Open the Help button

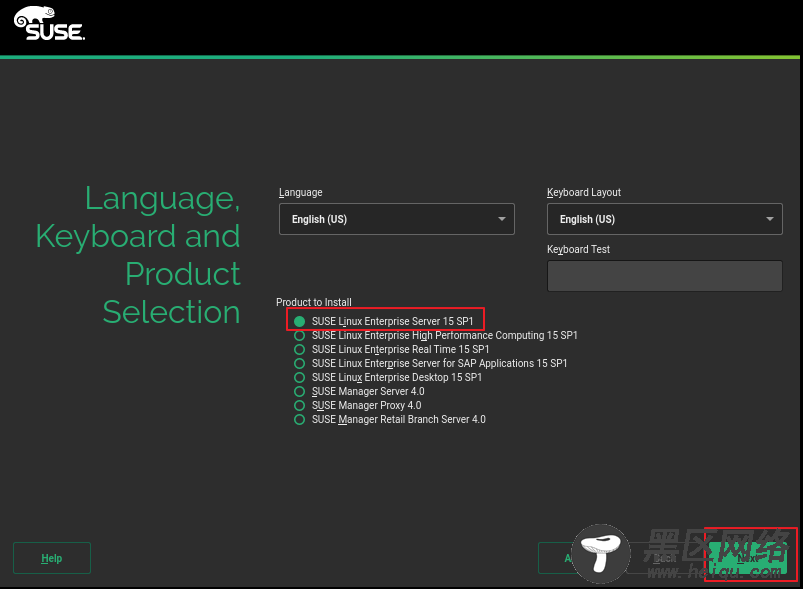pyautogui.click(x=52, y=558)
